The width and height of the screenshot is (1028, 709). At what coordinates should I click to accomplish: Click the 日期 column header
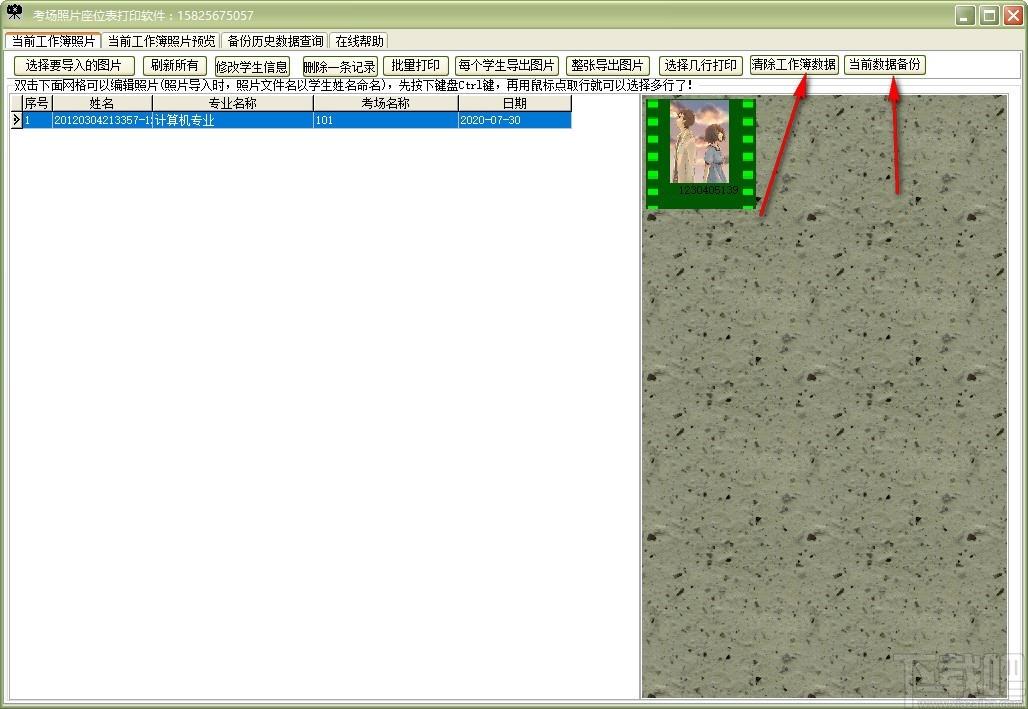tap(515, 103)
